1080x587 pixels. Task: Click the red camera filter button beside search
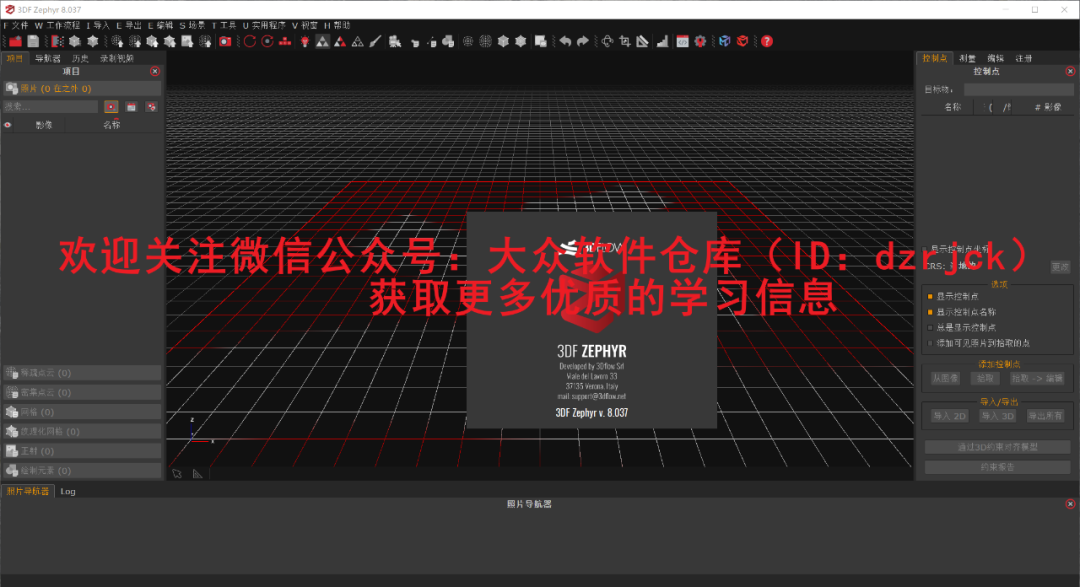(x=111, y=107)
